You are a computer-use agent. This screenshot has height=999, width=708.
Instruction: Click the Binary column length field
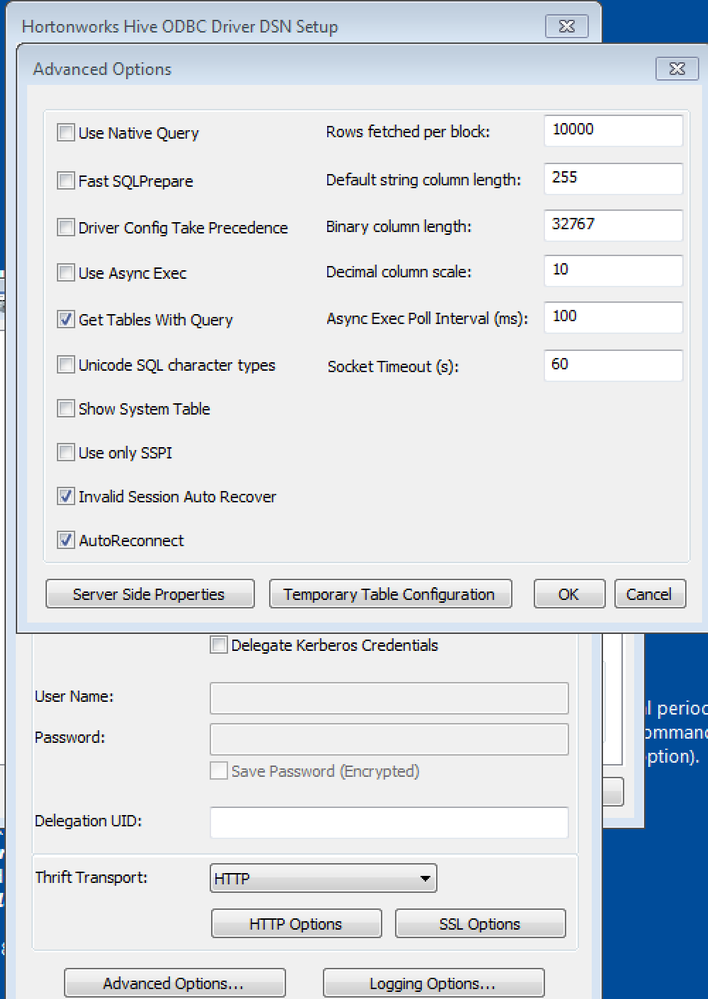click(x=613, y=225)
